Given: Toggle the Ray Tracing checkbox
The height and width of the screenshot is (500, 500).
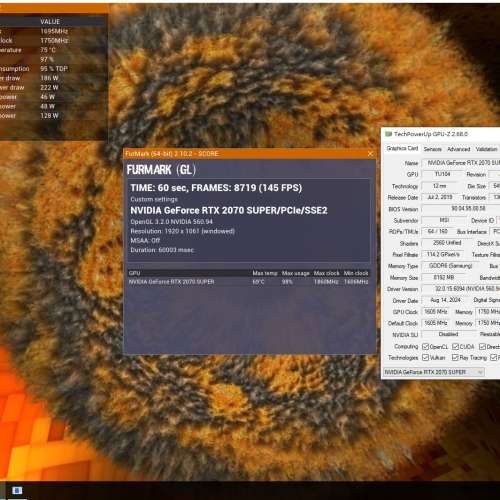Looking at the screenshot, I should [x=455, y=357].
